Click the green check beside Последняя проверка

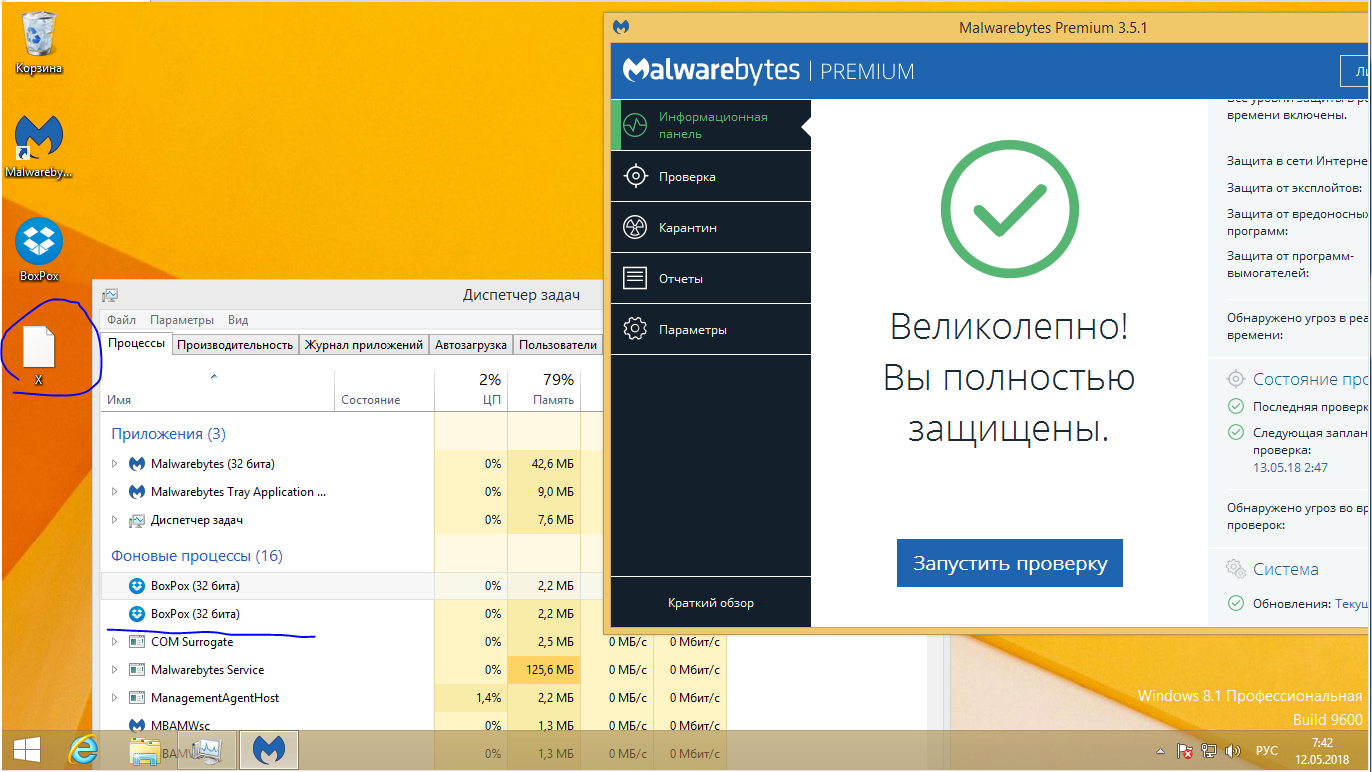click(1236, 406)
